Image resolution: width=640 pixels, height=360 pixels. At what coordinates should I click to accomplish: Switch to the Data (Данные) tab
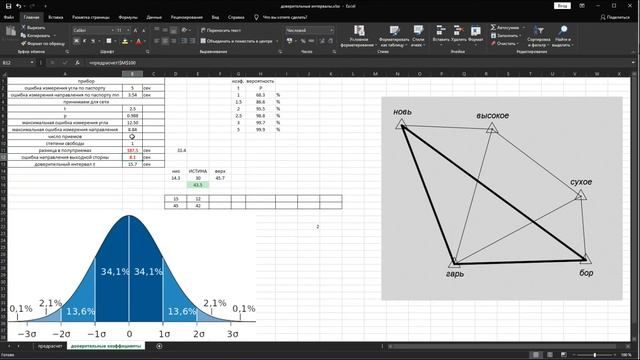click(154, 17)
